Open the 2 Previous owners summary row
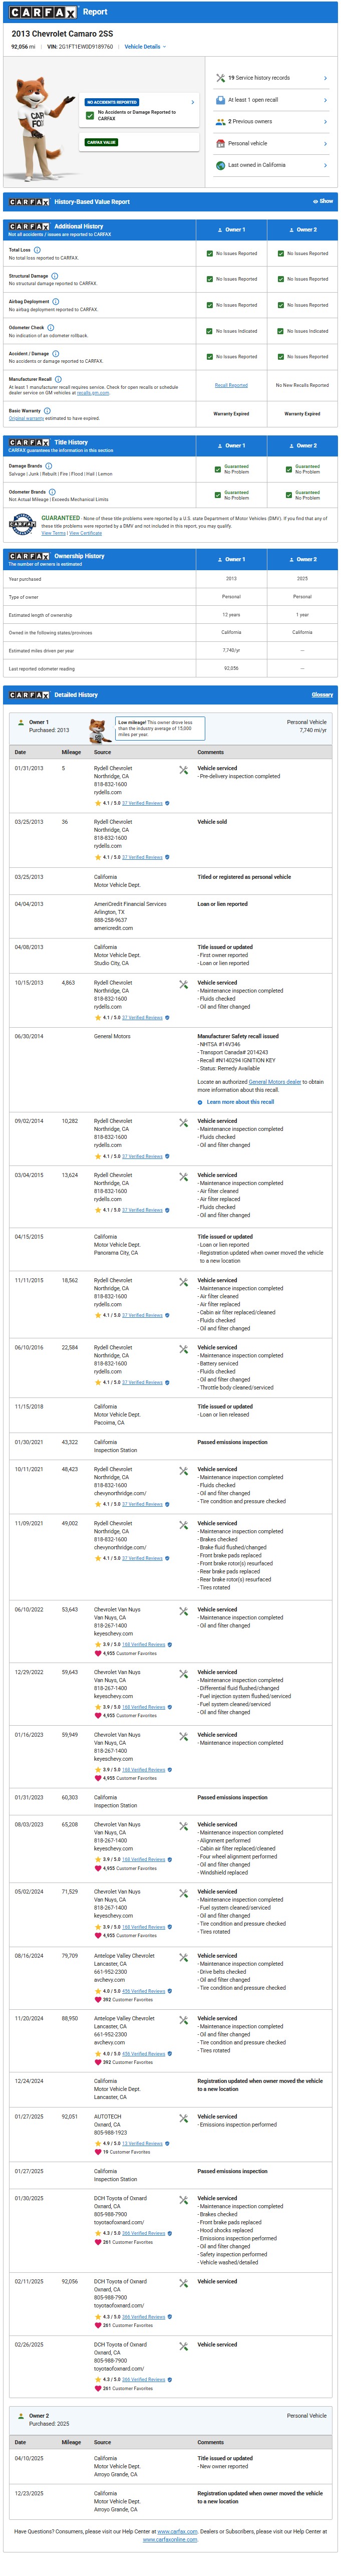 tap(271, 122)
